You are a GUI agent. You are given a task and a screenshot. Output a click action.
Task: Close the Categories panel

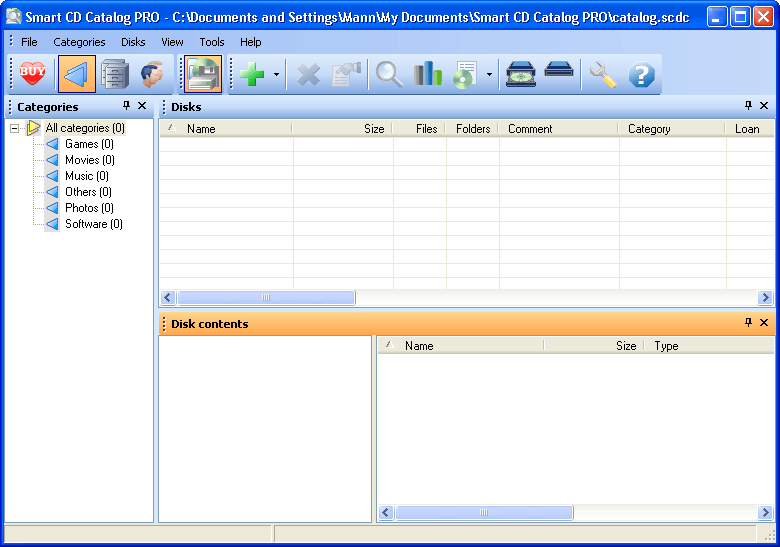142,105
